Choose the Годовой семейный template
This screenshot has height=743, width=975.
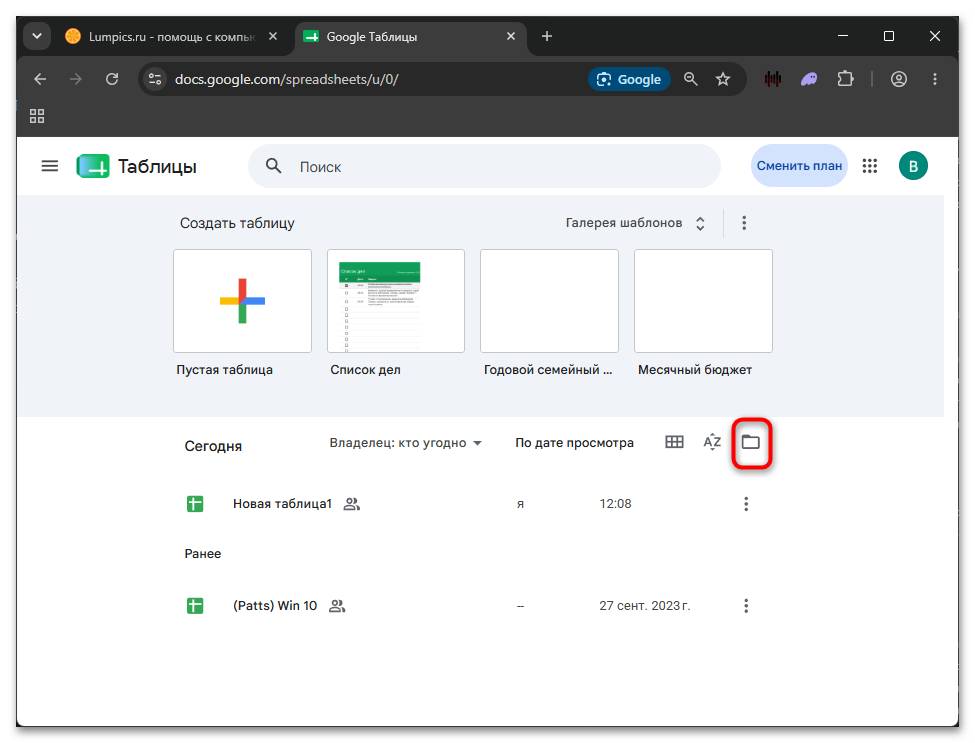(x=550, y=301)
